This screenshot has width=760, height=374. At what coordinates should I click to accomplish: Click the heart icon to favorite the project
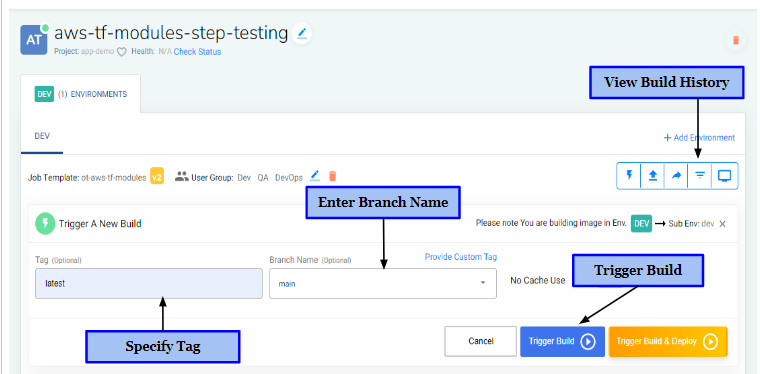(122, 52)
